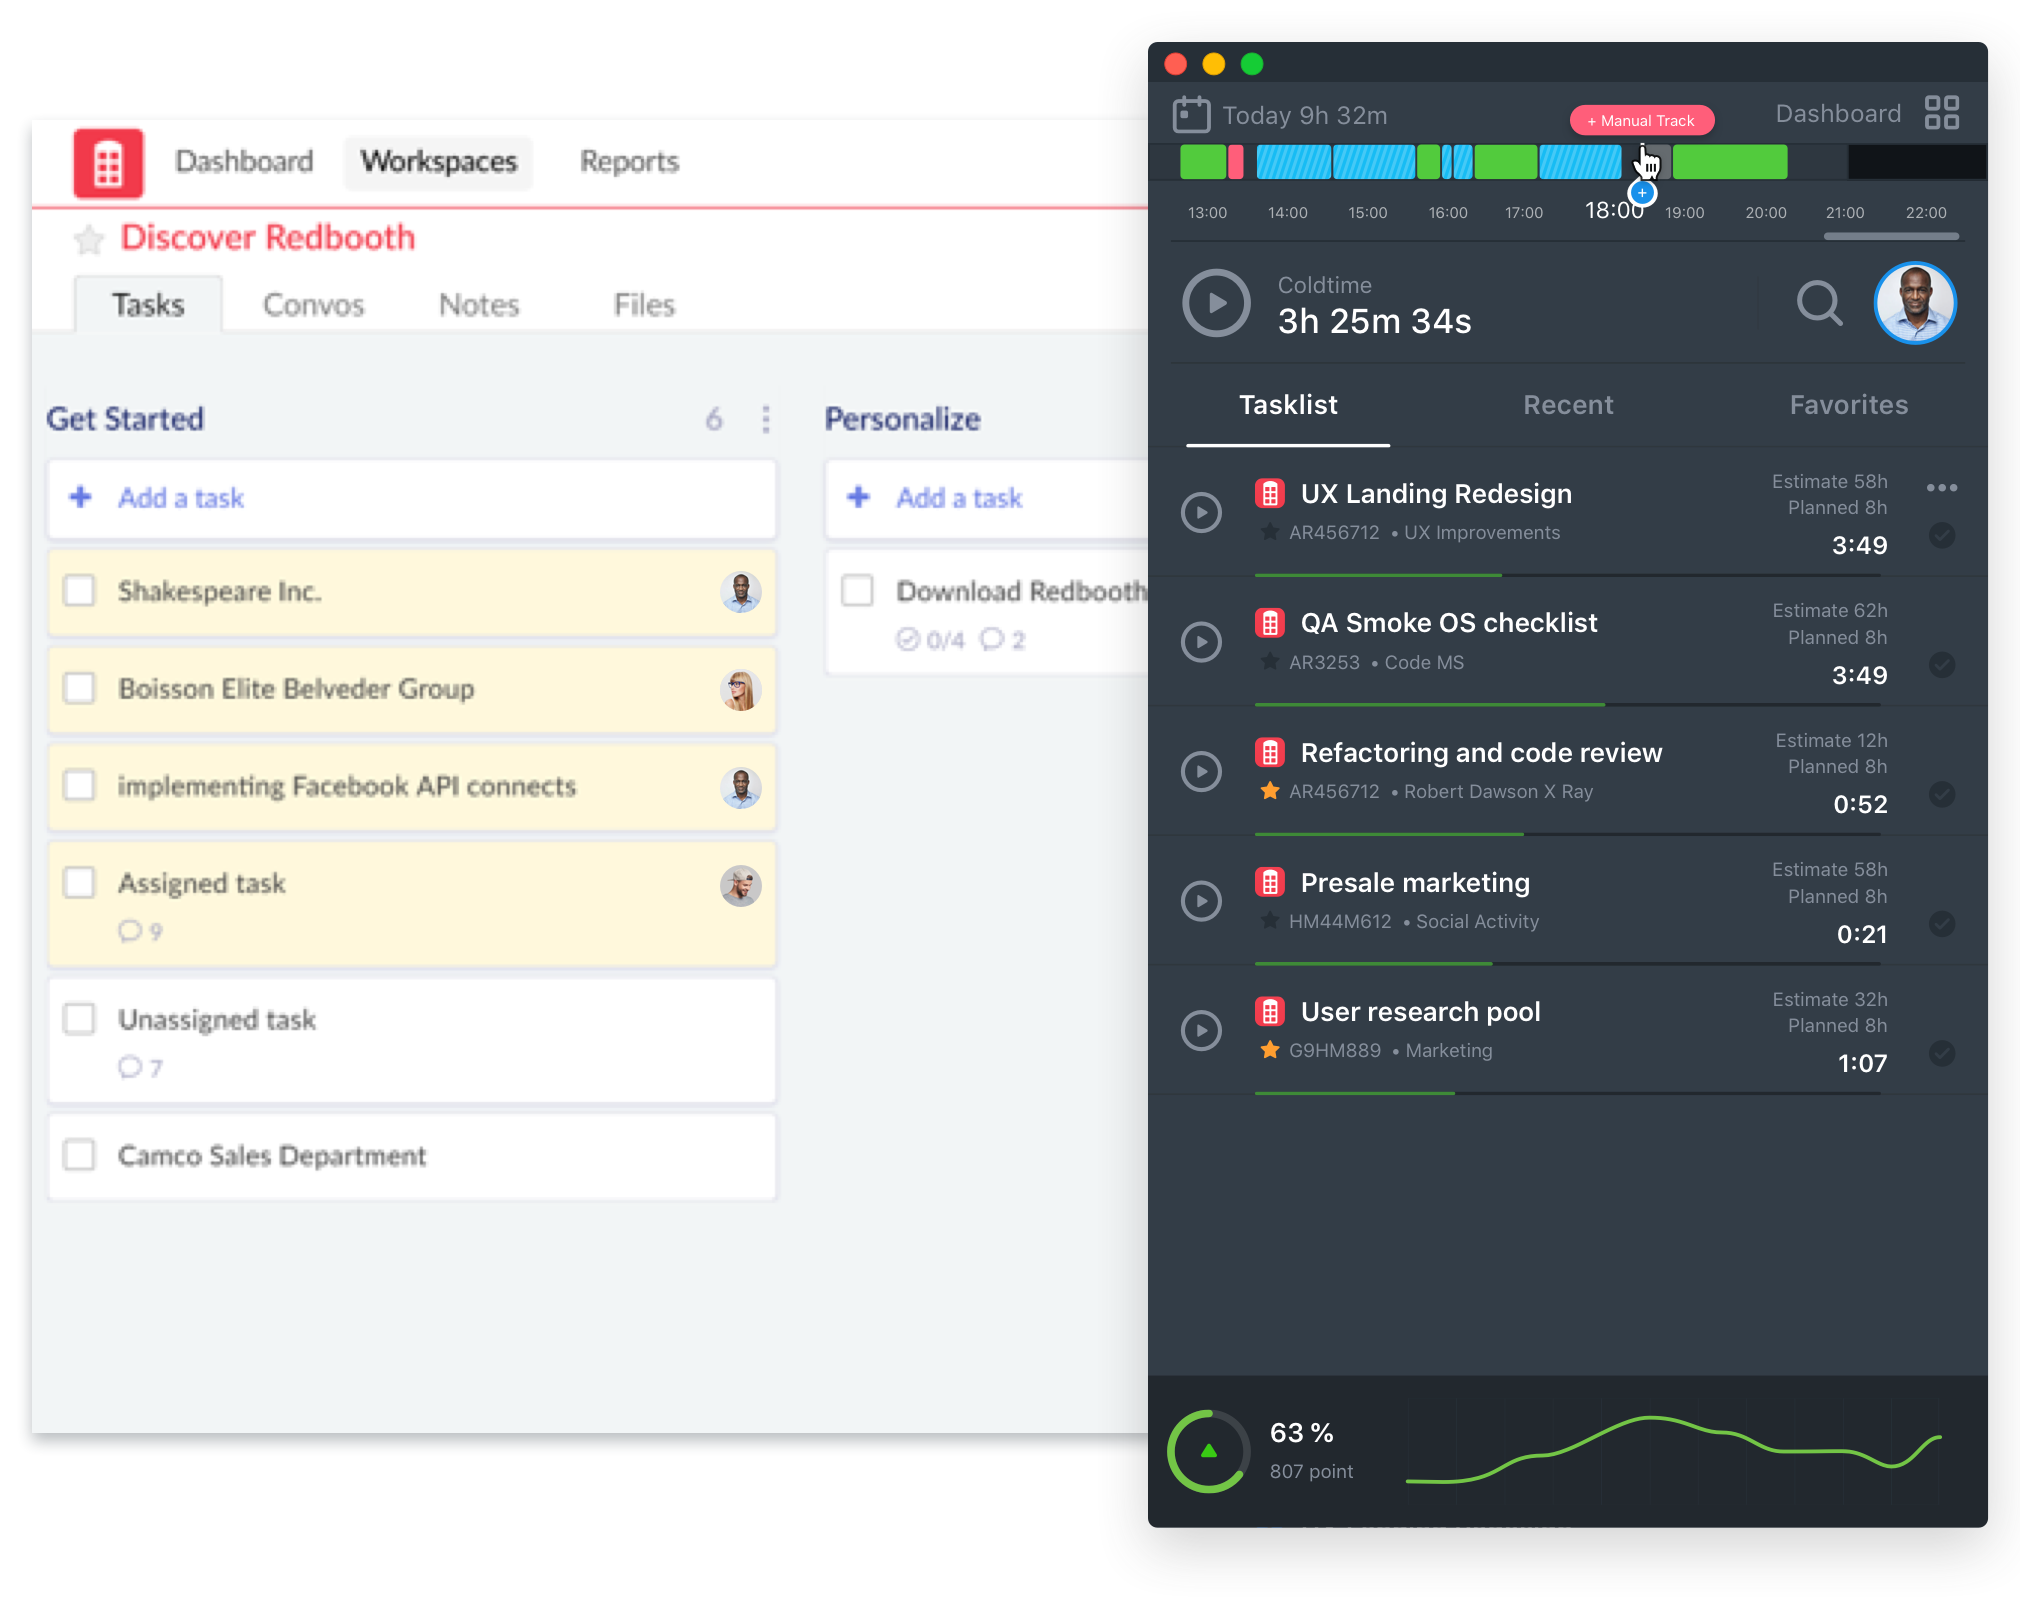This screenshot has width=2020, height=1608.
Task: Click Add a task under Get Started
Action: [x=181, y=498]
